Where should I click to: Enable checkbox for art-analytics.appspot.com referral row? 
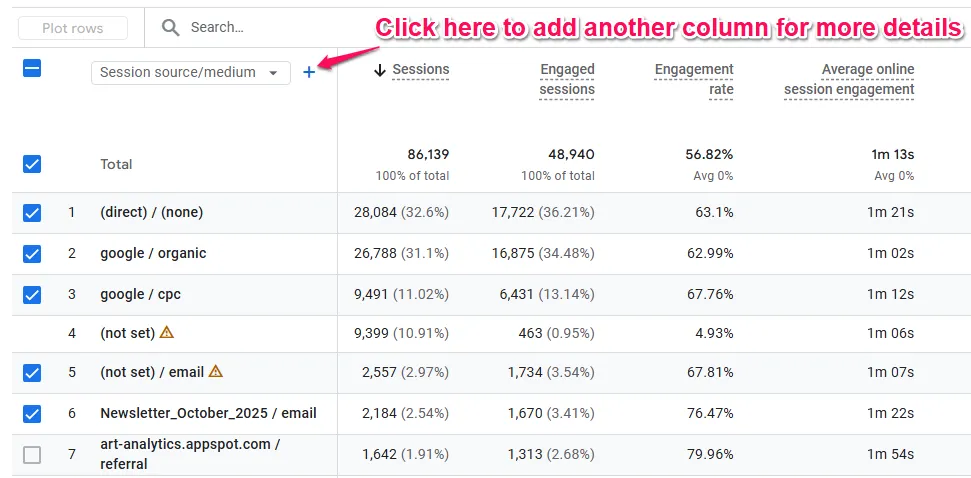point(32,455)
